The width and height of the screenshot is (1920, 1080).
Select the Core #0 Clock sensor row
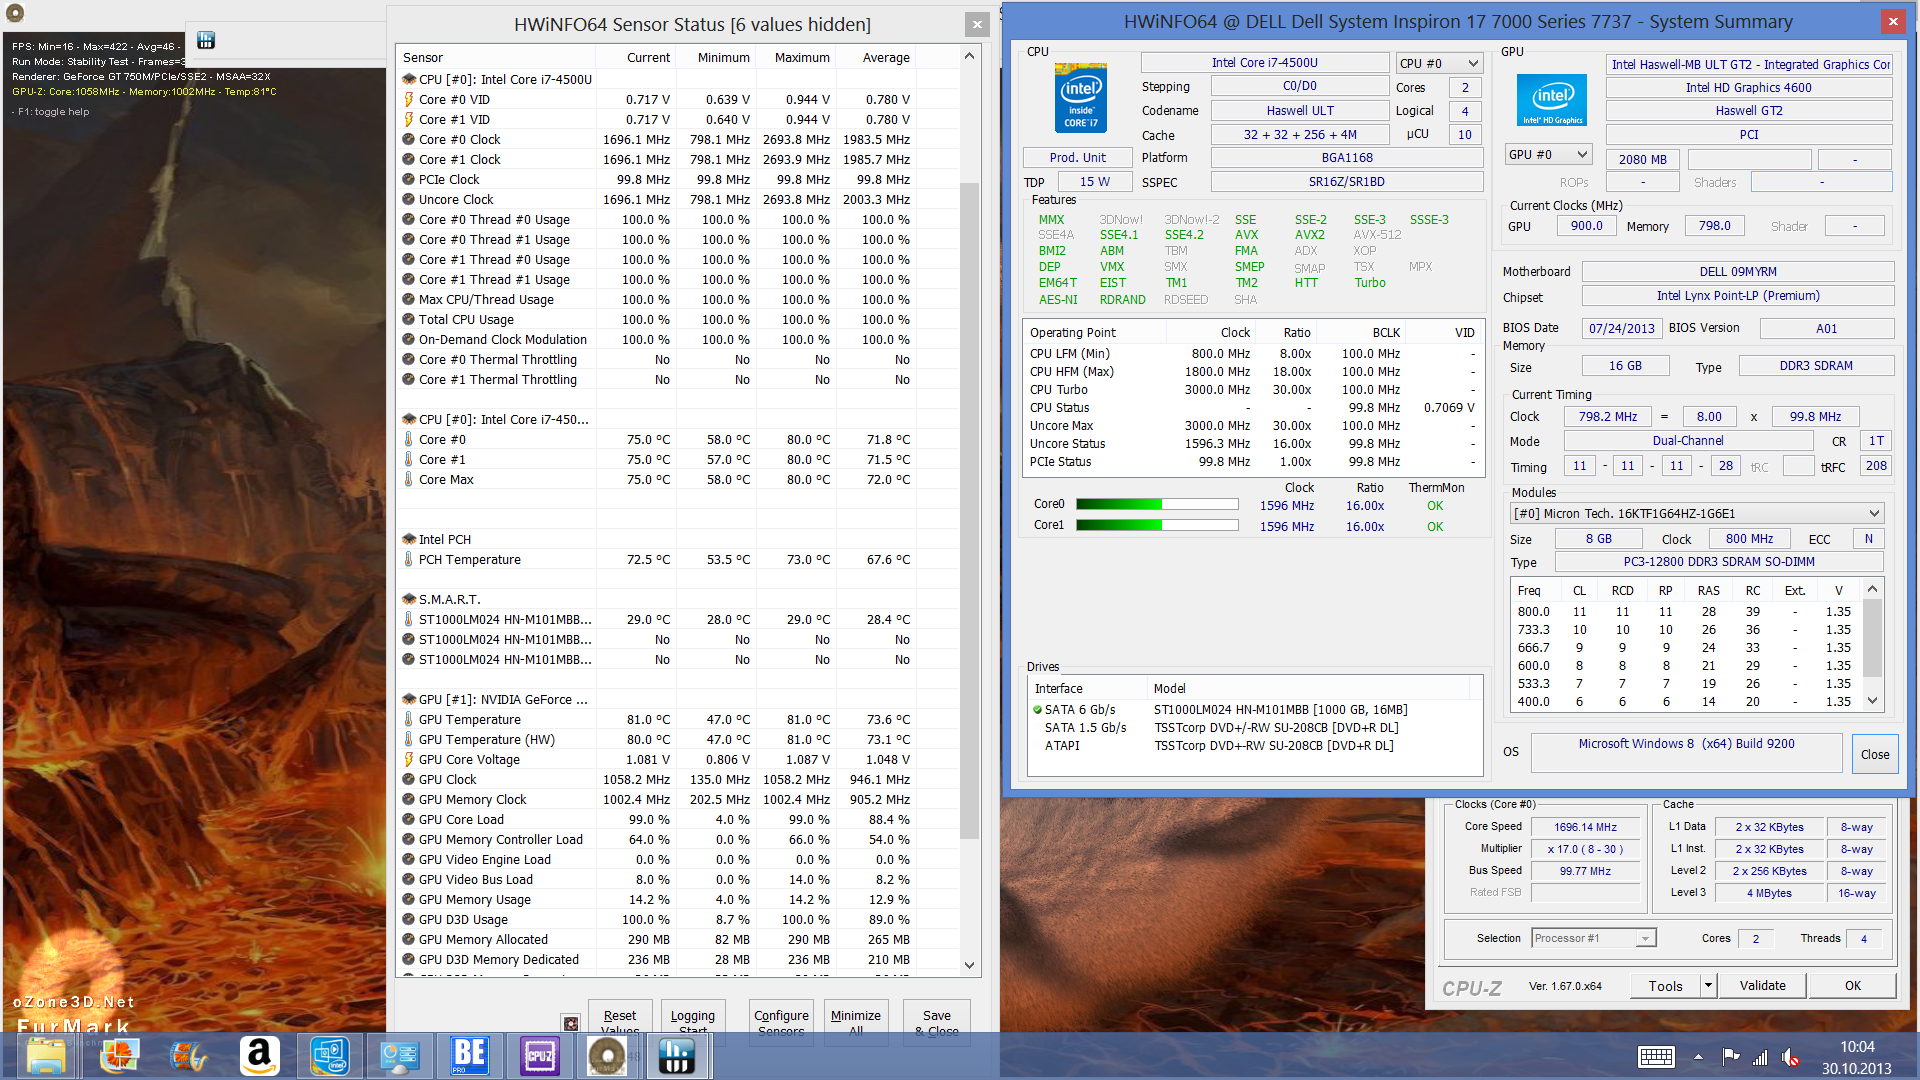coord(657,139)
